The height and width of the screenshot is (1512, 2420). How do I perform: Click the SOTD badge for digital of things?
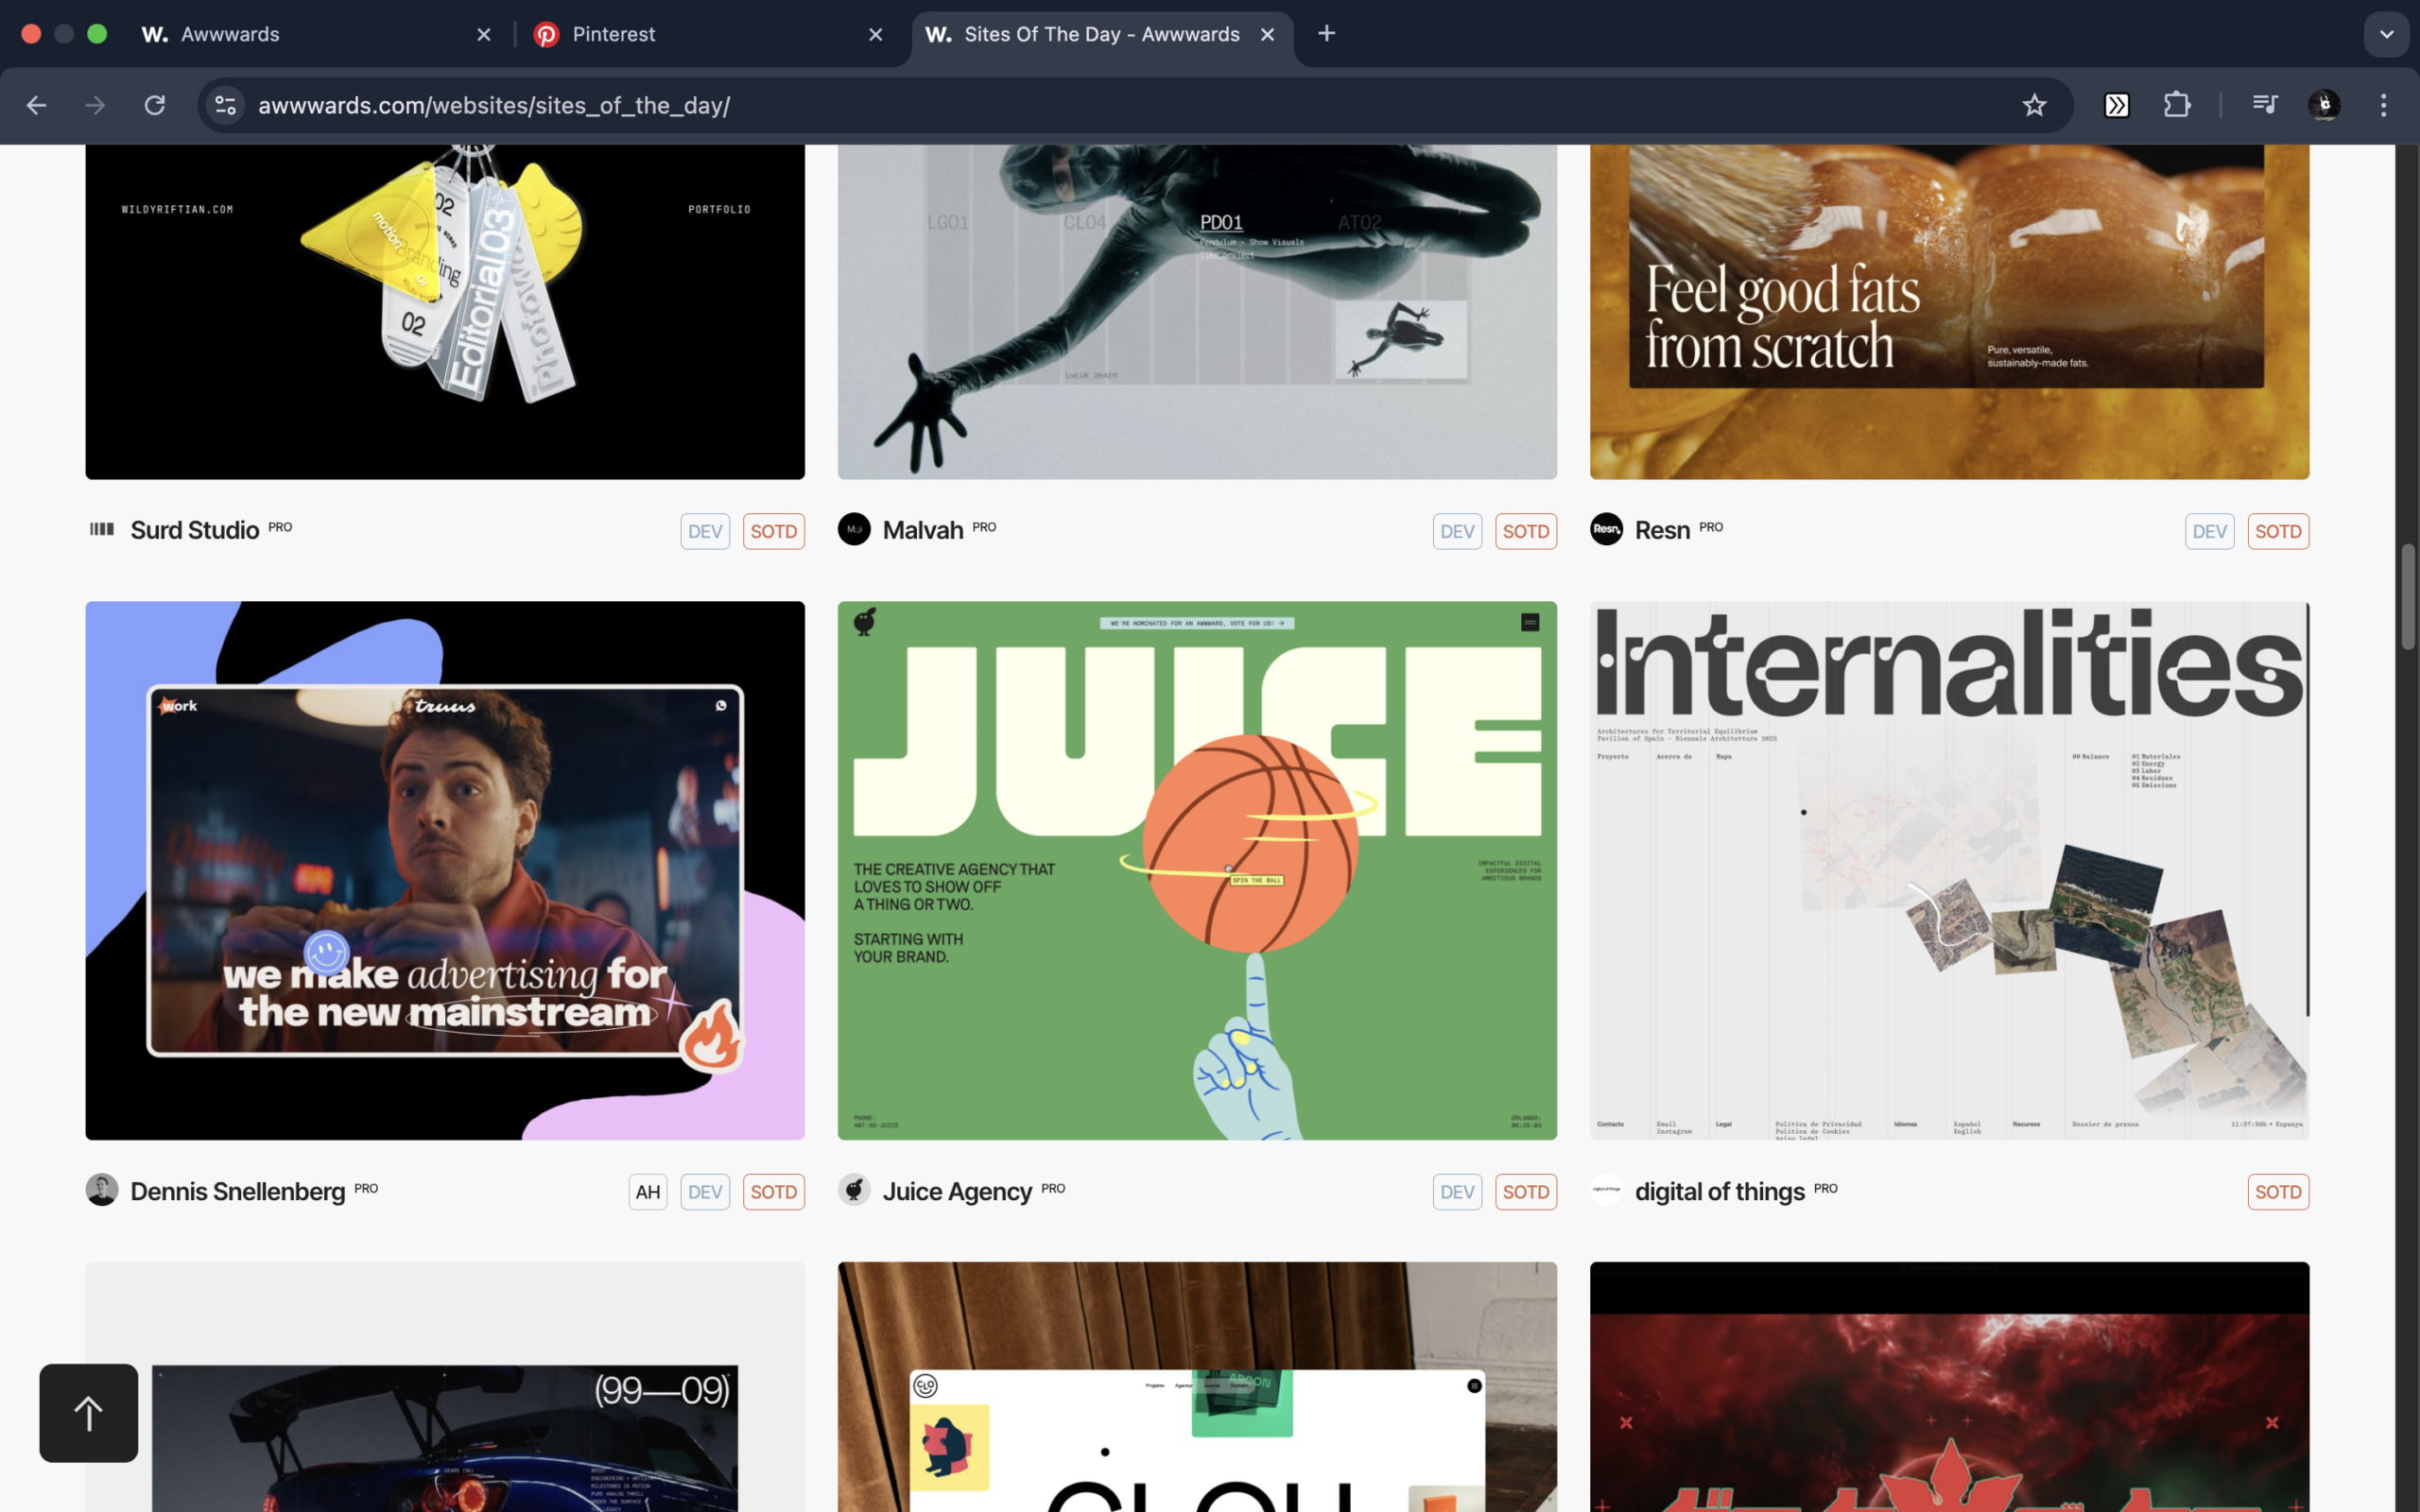(x=2277, y=1192)
